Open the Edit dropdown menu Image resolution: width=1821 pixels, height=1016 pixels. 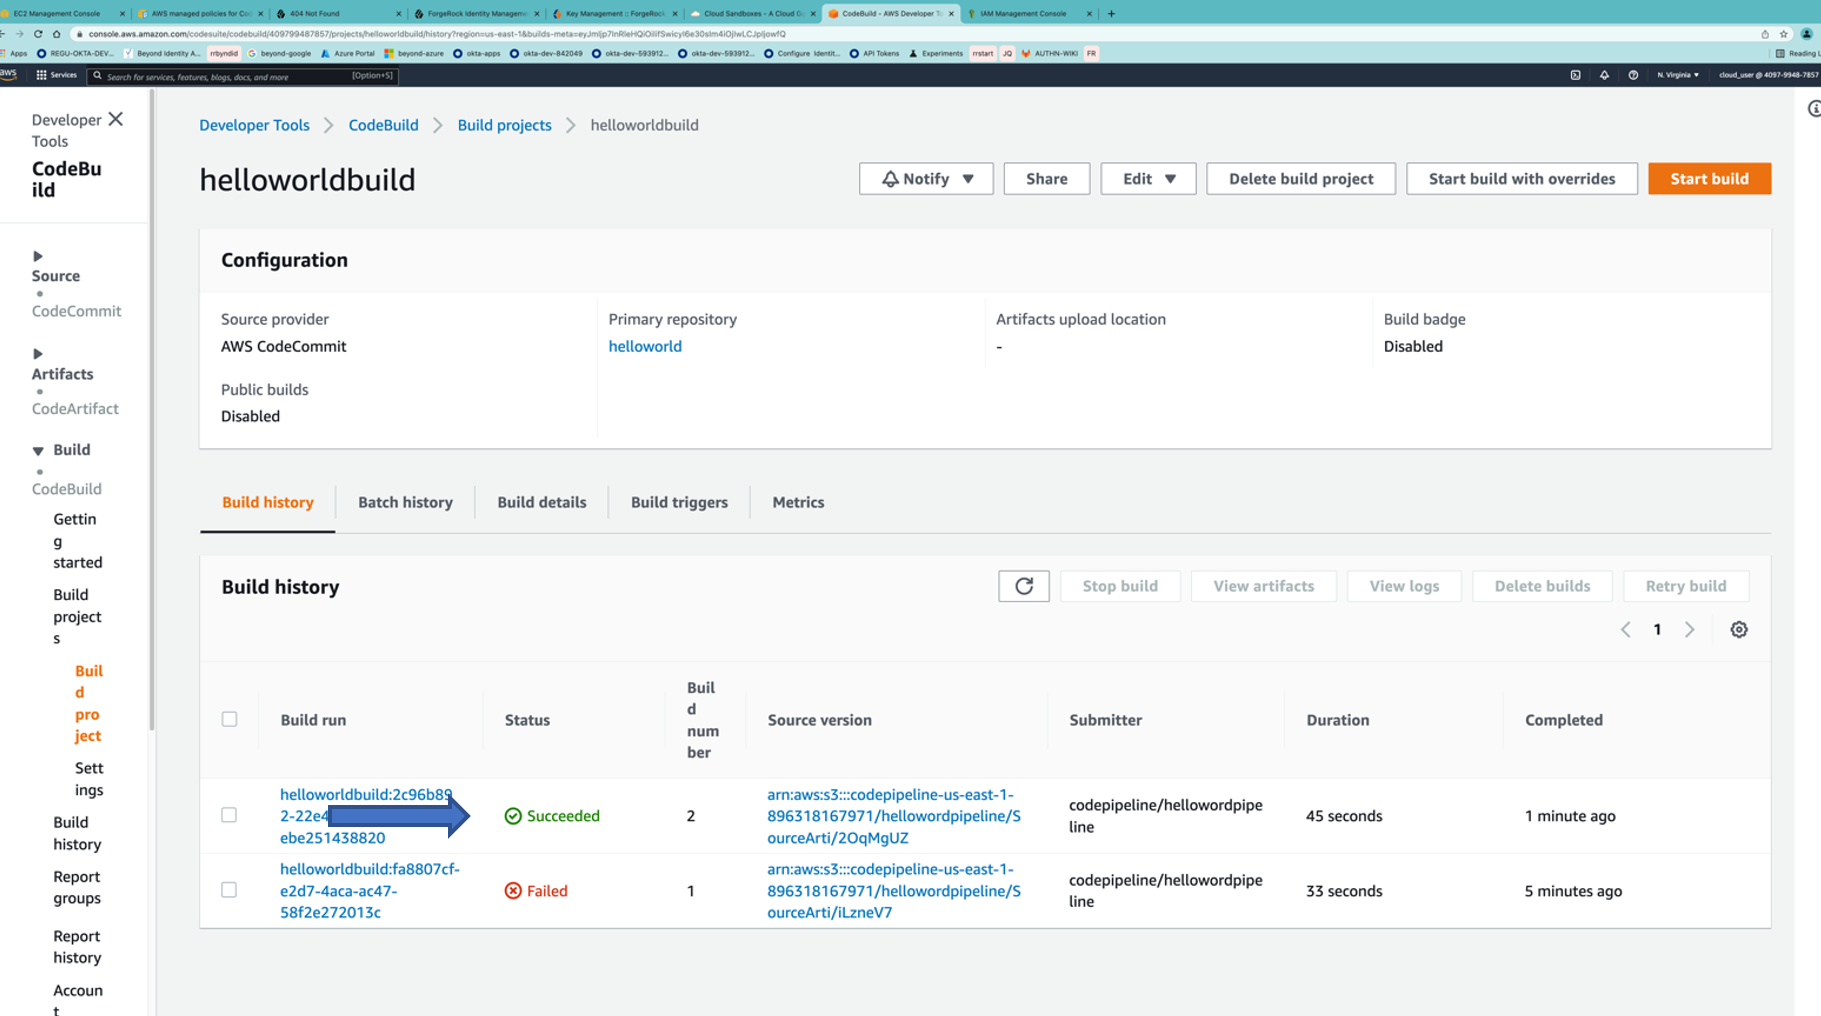[1147, 179]
